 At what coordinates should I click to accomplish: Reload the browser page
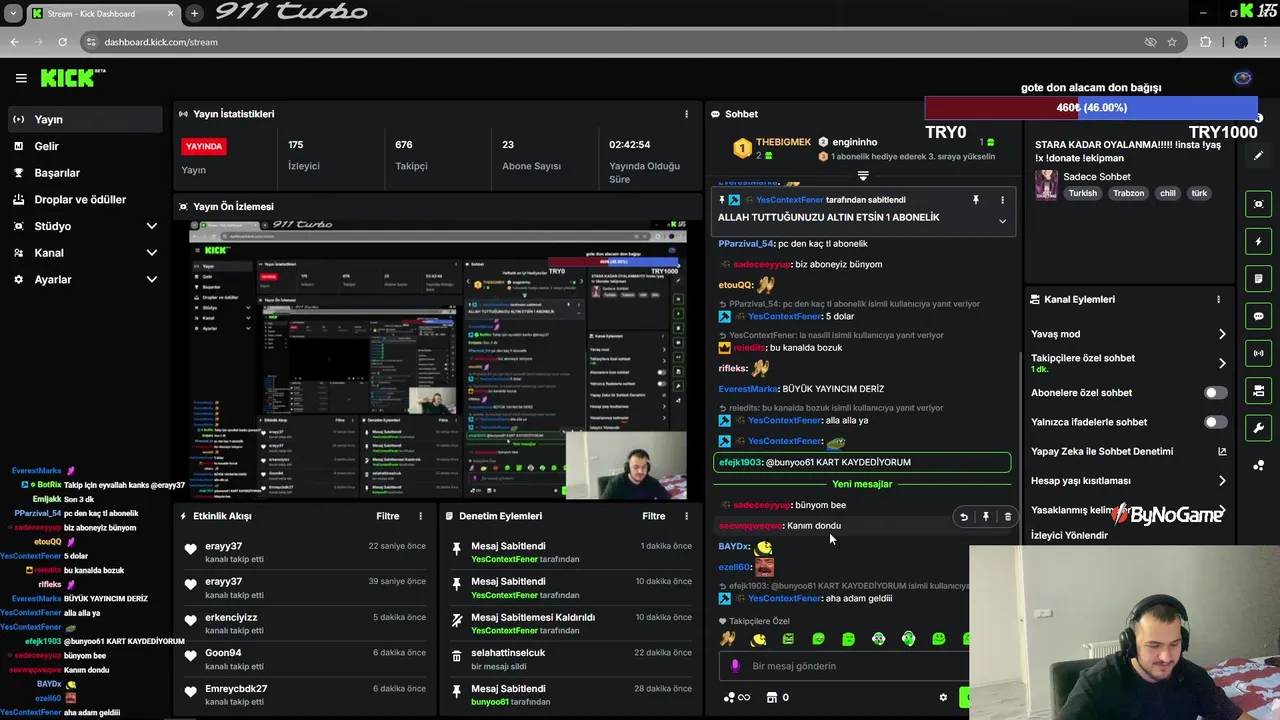(x=62, y=42)
